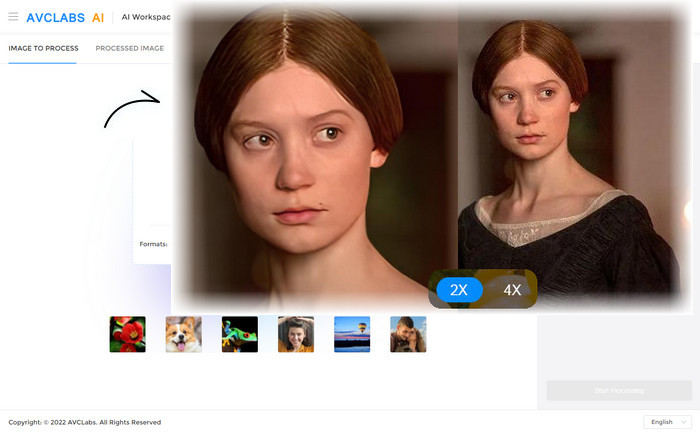Switch to the Processed Image tab
The height and width of the screenshot is (432, 700).
click(130, 48)
